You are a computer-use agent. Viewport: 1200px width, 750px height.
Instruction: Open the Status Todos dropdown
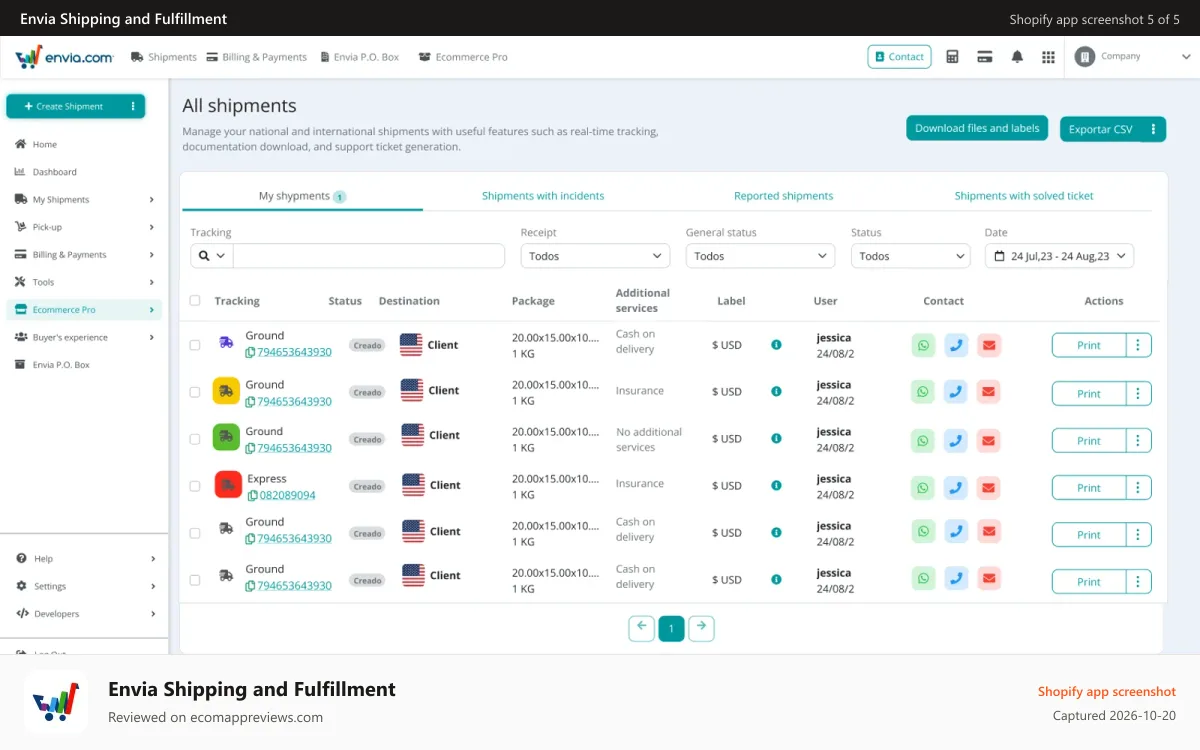click(x=911, y=256)
